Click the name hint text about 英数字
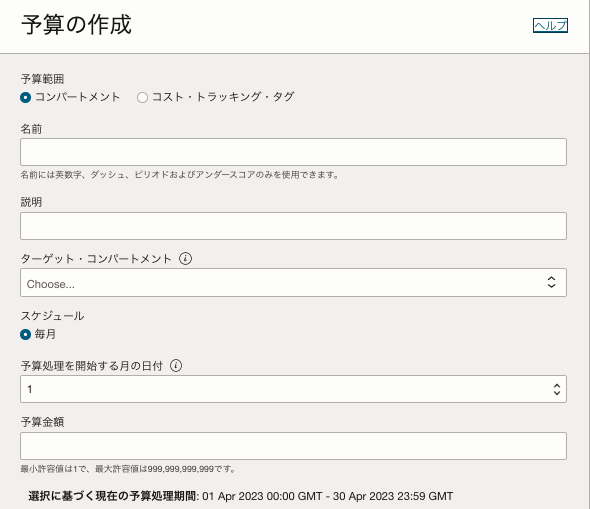The width and height of the screenshot is (590, 509). (x=180, y=175)
